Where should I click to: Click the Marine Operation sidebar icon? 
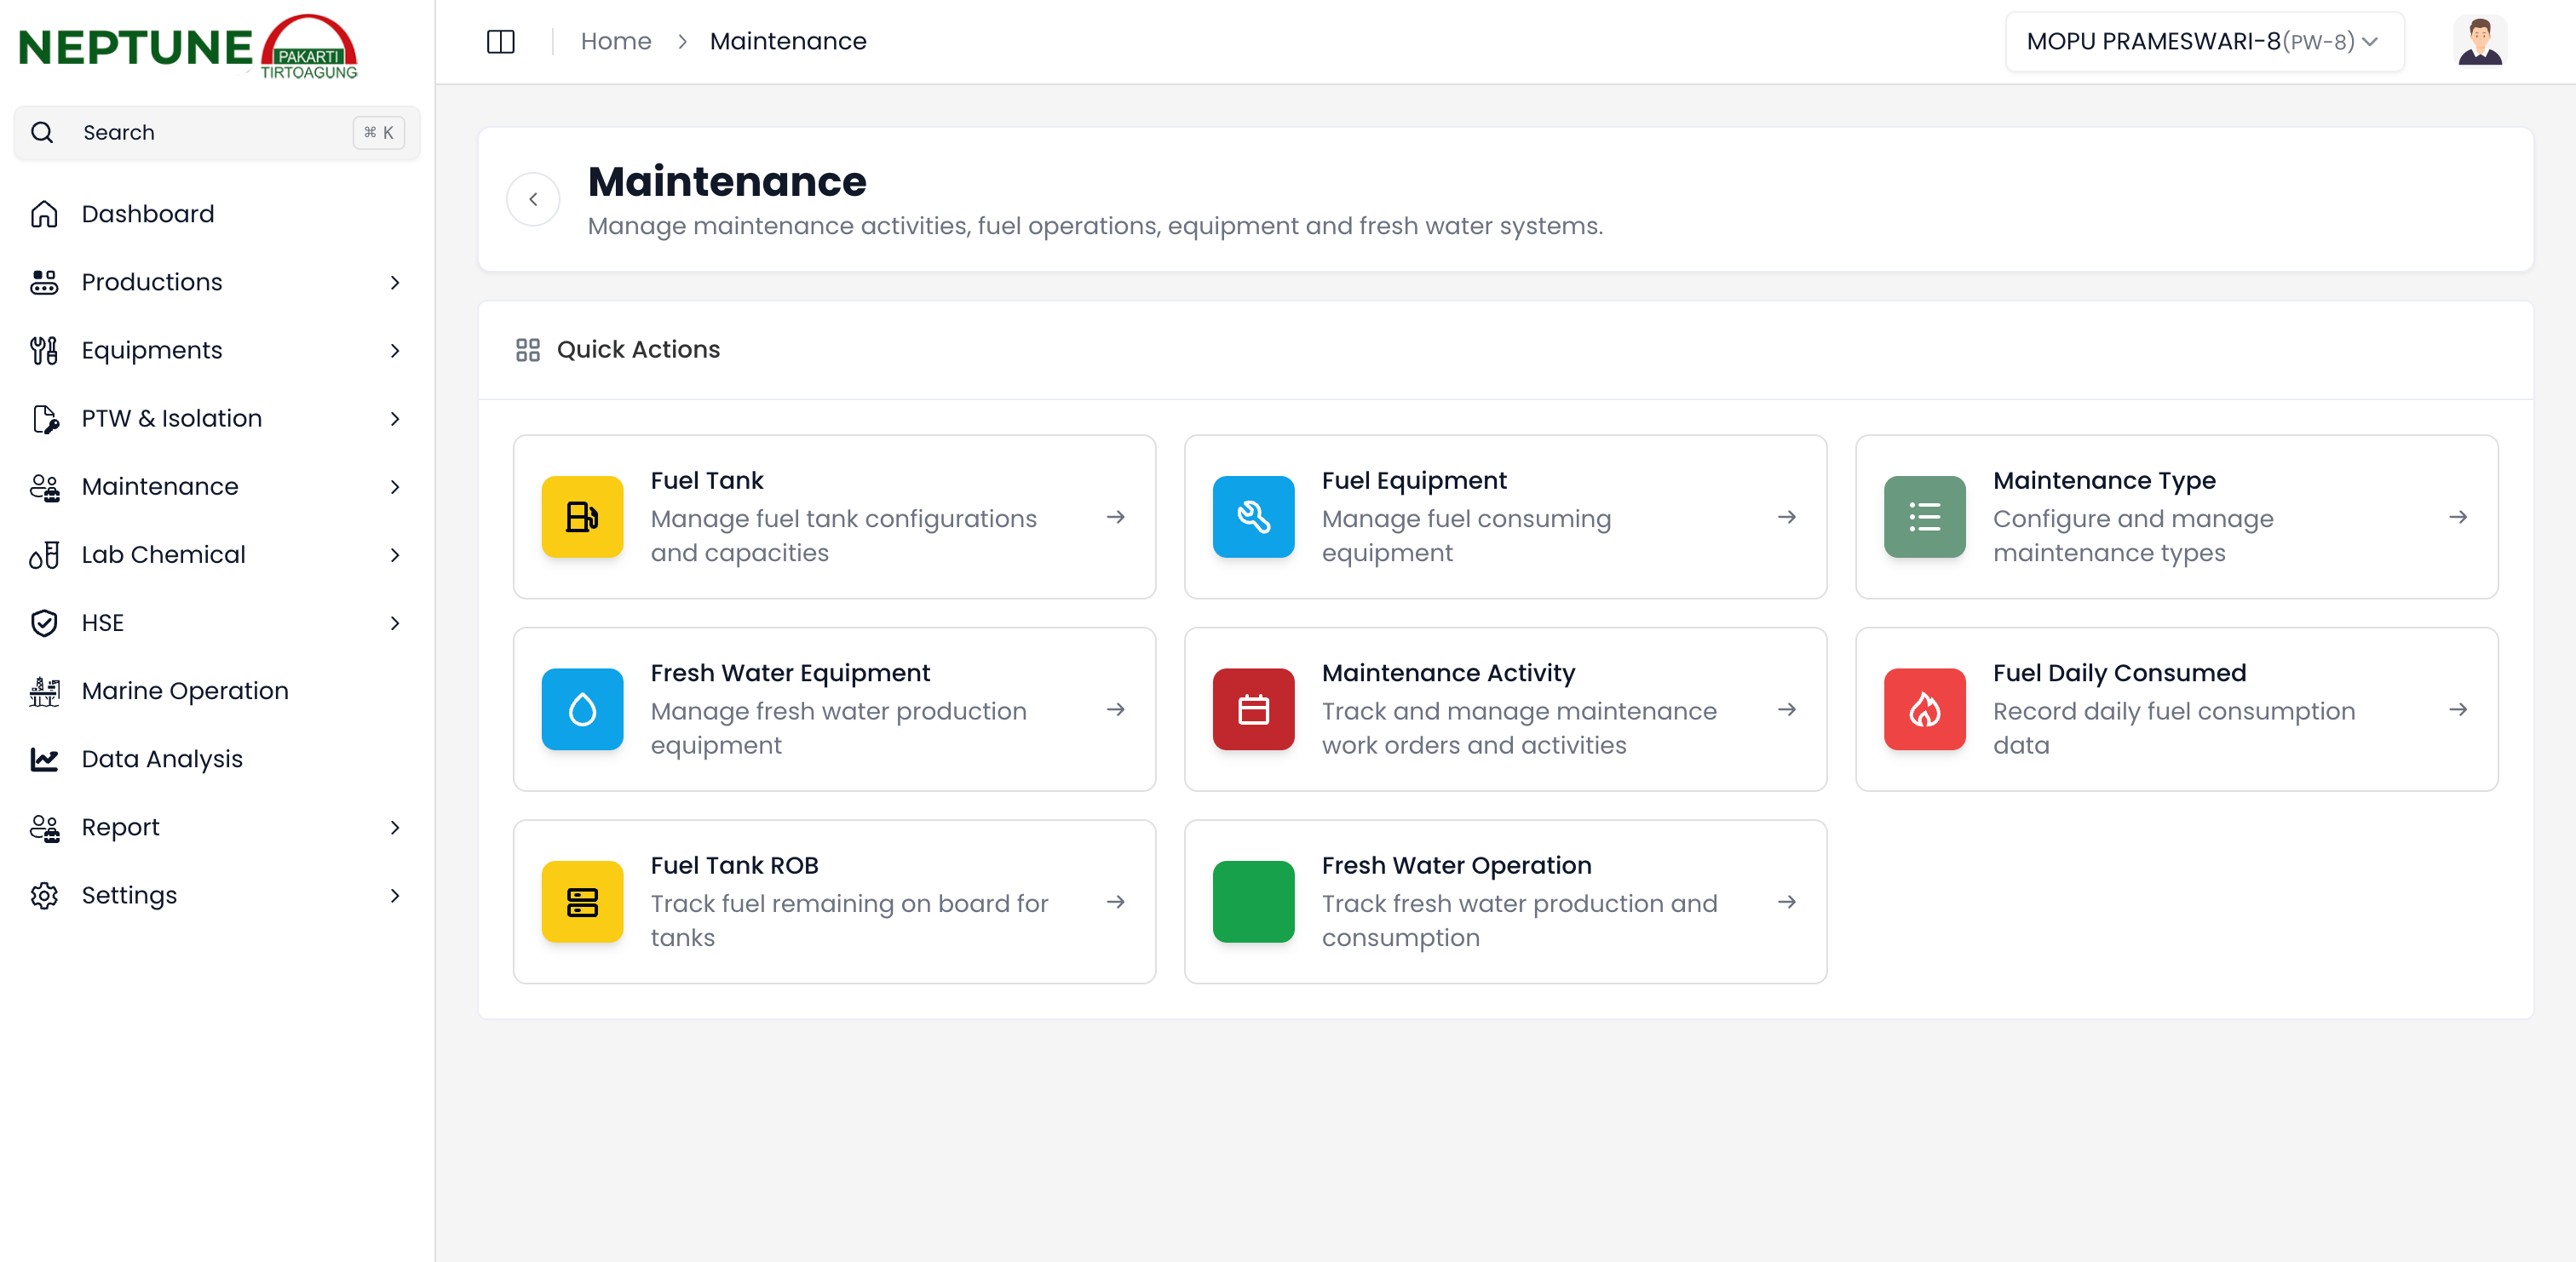44,691
